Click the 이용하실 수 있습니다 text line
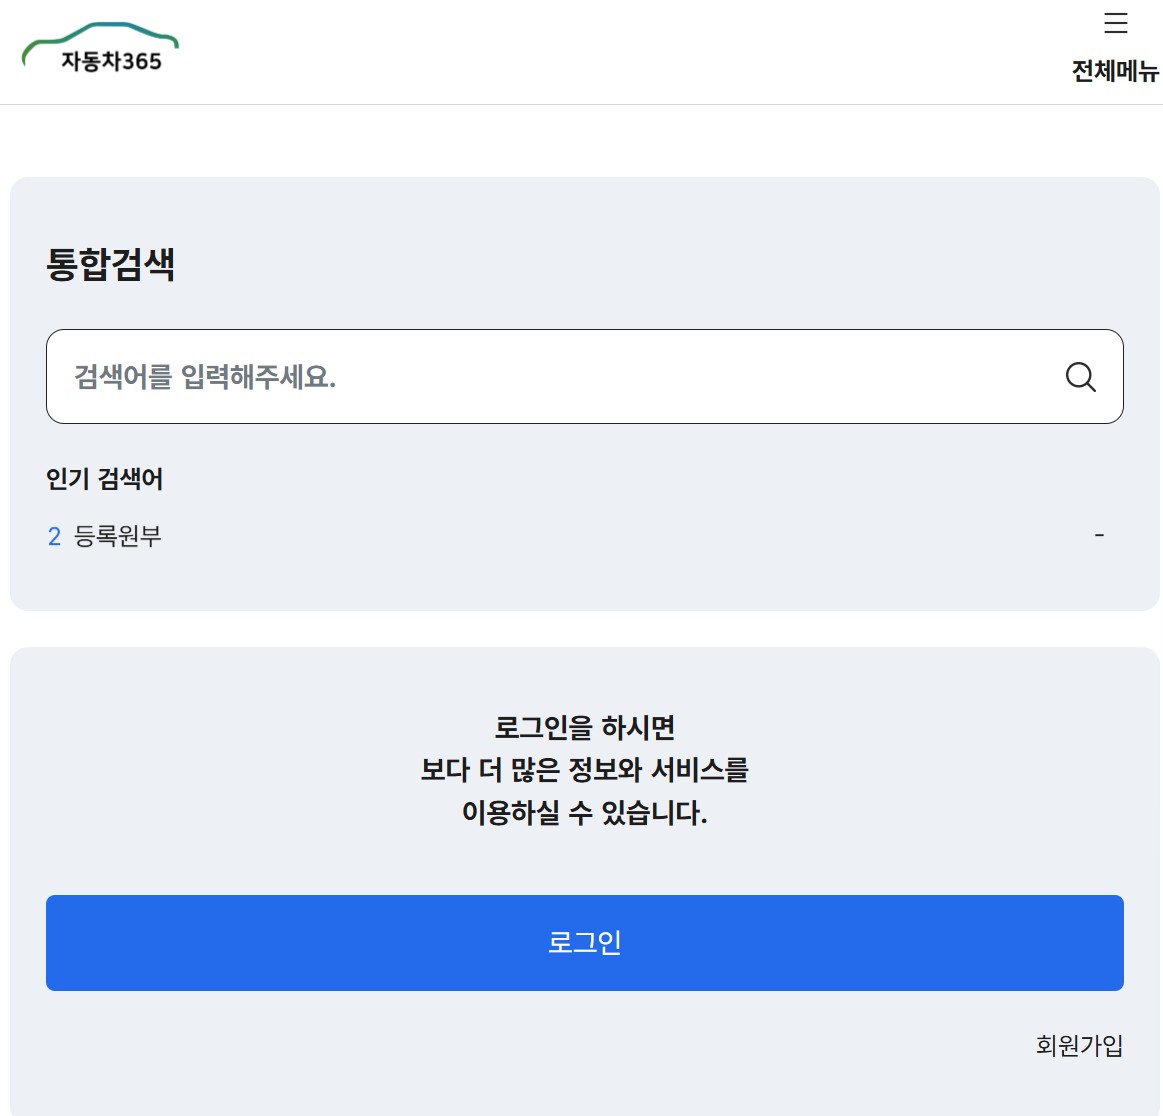This screenshot has height=1116, width=1163. pos(584,813)
